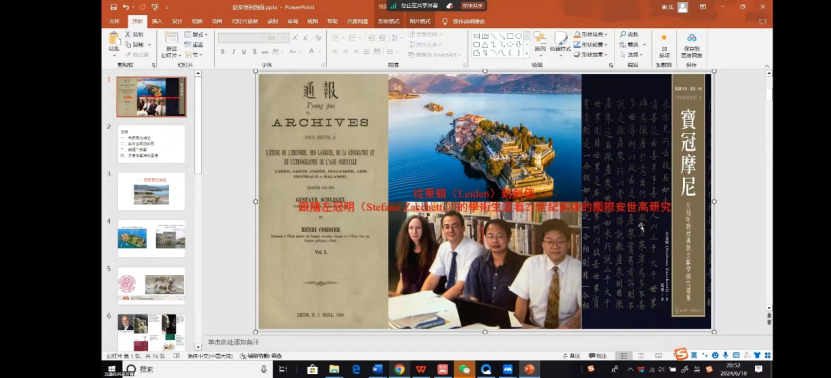Expand the shapes gallery more arrow

(x=526, y=53)
